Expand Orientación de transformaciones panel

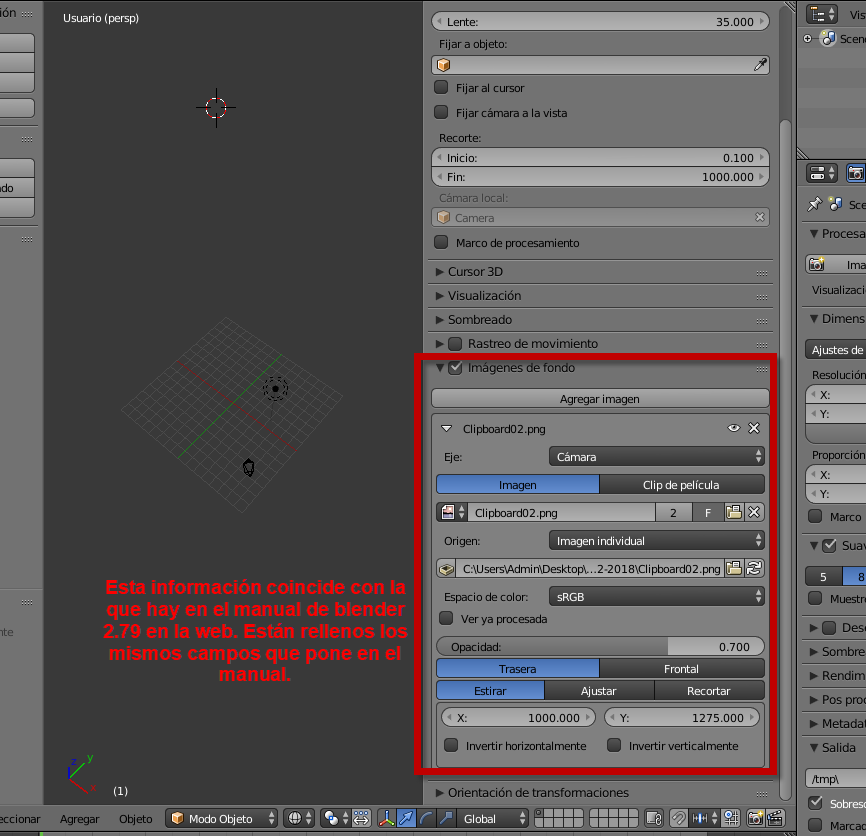point(440,793)
